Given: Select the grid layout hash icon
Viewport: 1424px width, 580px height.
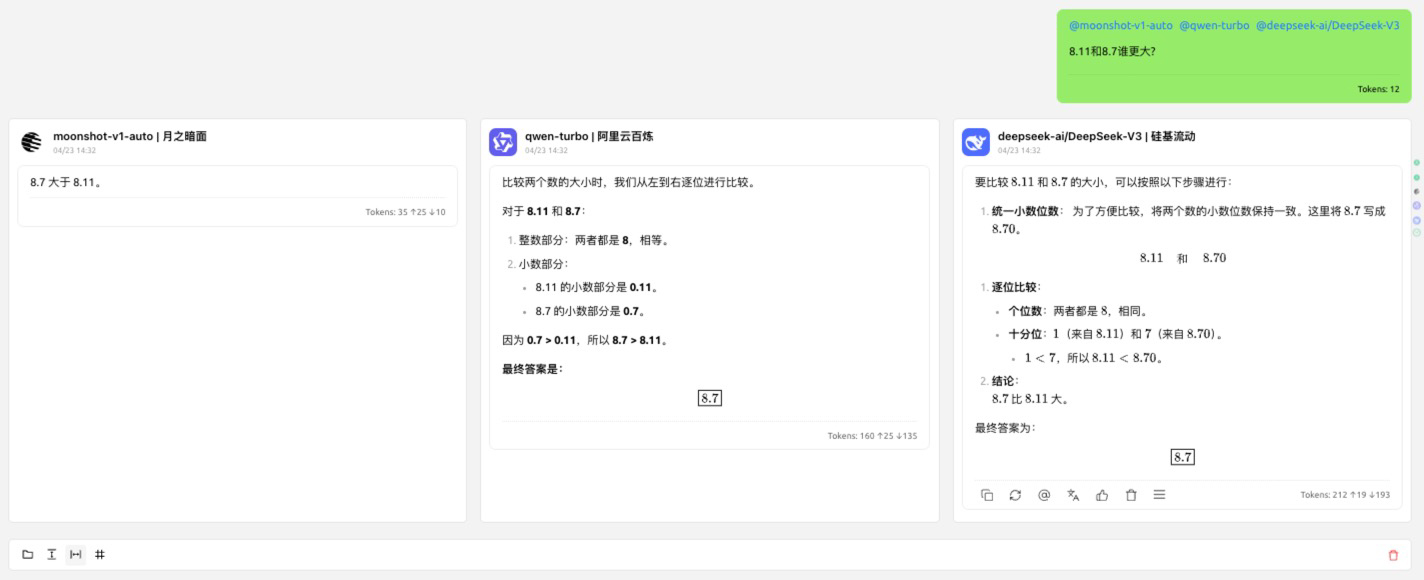Looking at the screenshot, I should tap(99, 554).
